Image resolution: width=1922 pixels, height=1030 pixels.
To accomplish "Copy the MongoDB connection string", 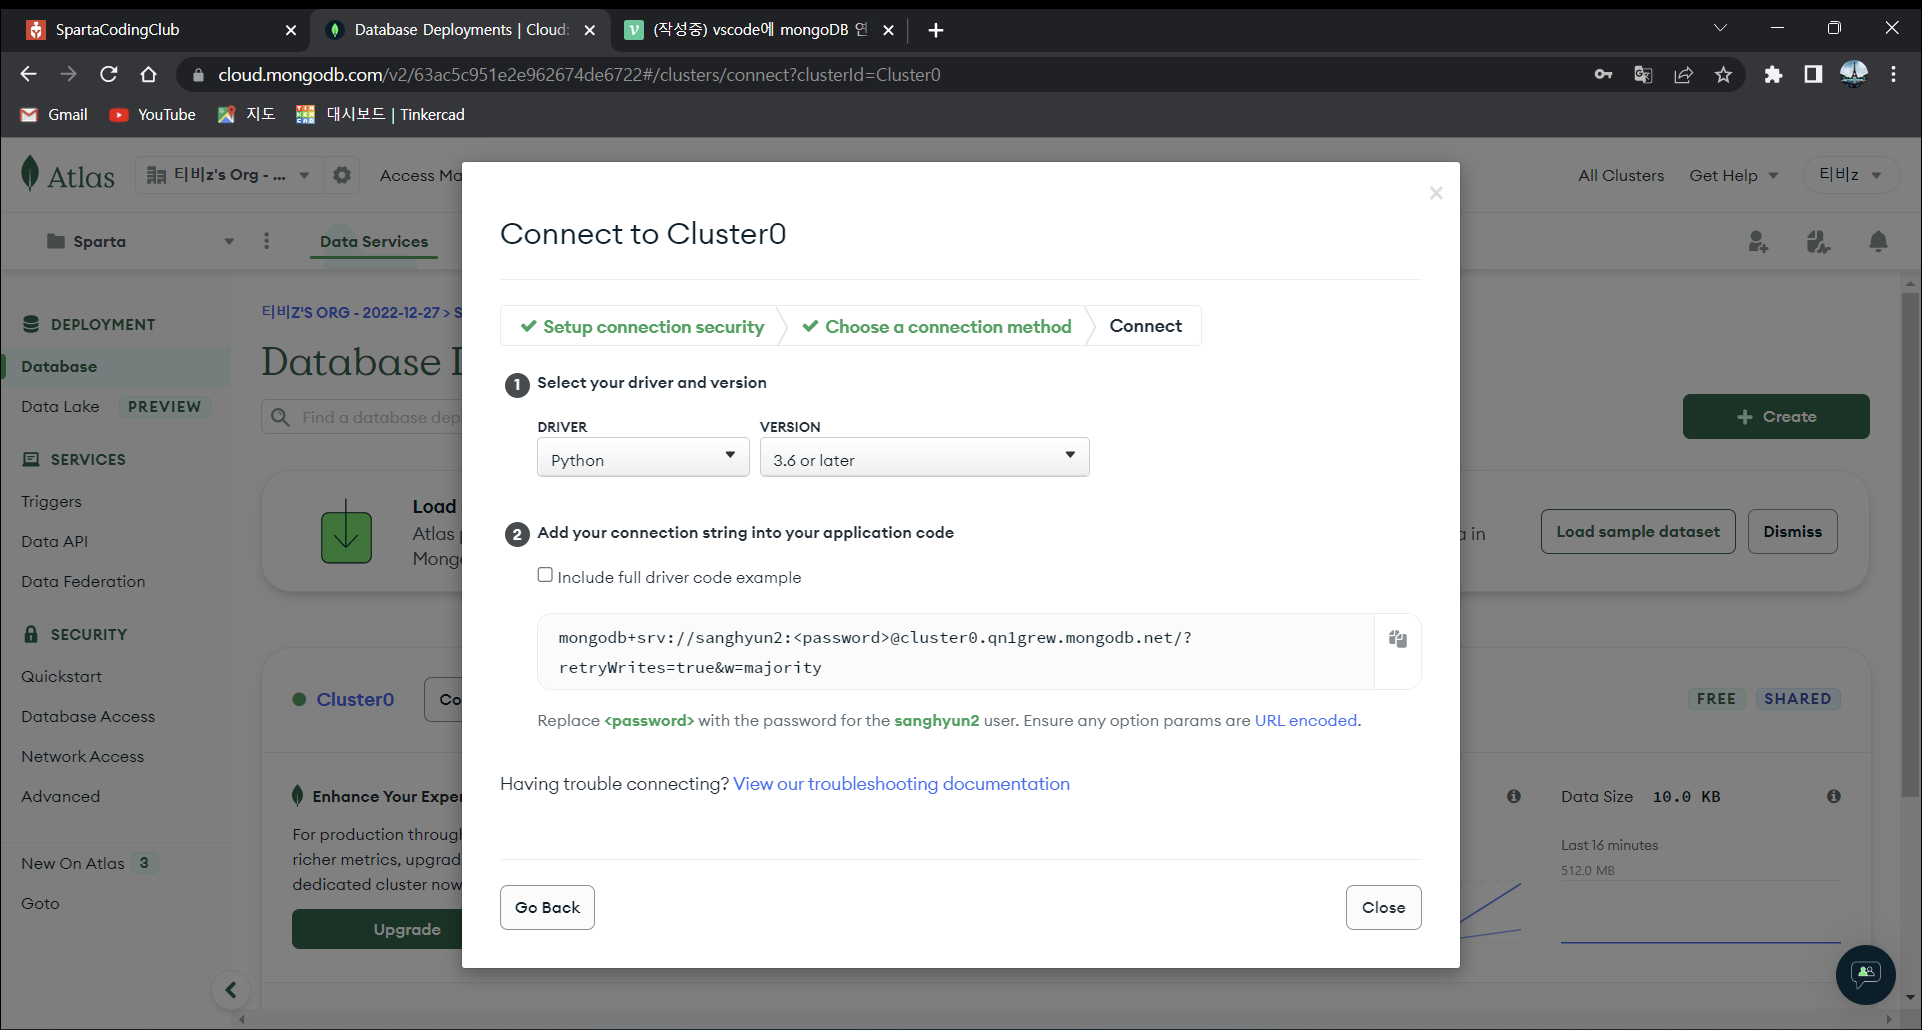I will [1397, 640].
